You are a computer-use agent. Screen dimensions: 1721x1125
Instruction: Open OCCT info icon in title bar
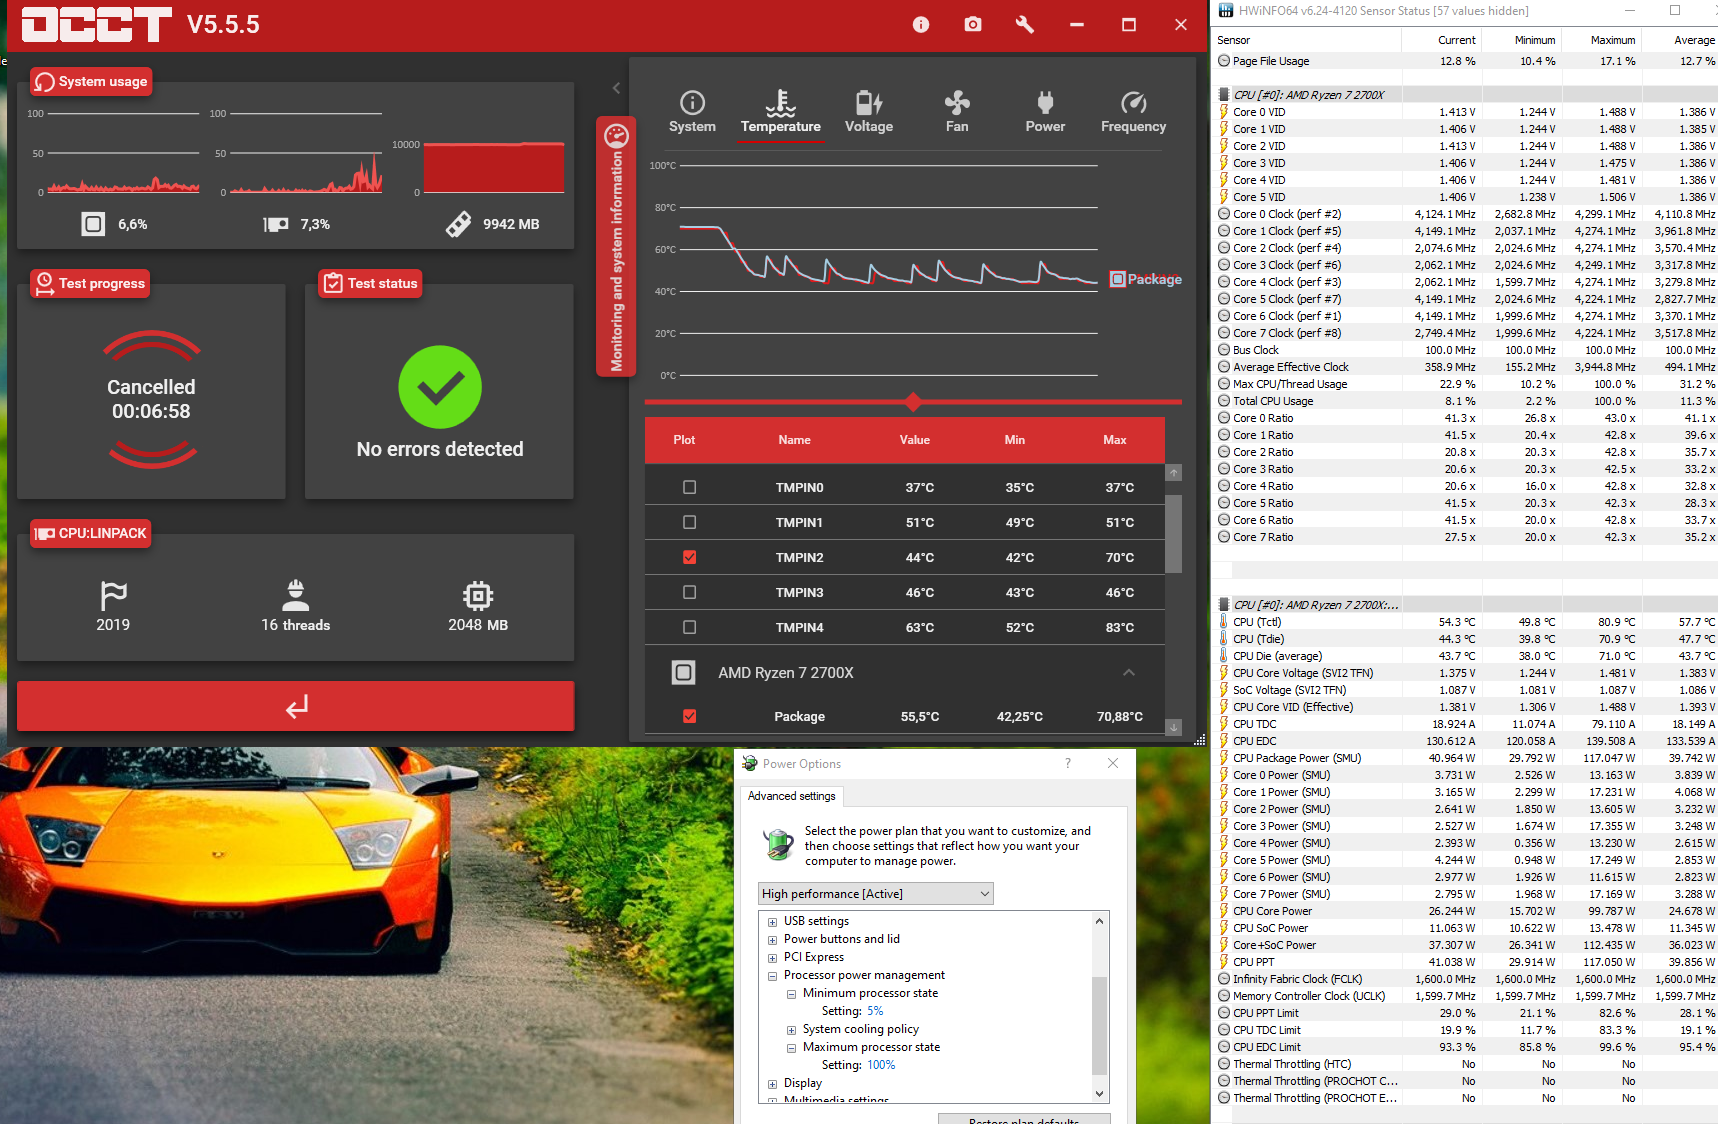pos(921,25)
